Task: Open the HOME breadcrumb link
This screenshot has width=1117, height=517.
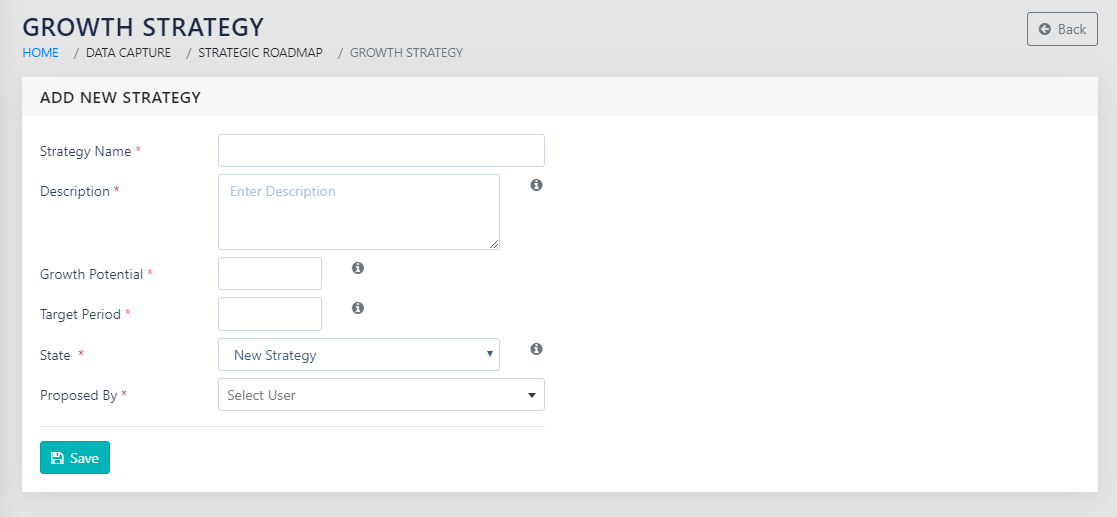Action: coord(40,52)
